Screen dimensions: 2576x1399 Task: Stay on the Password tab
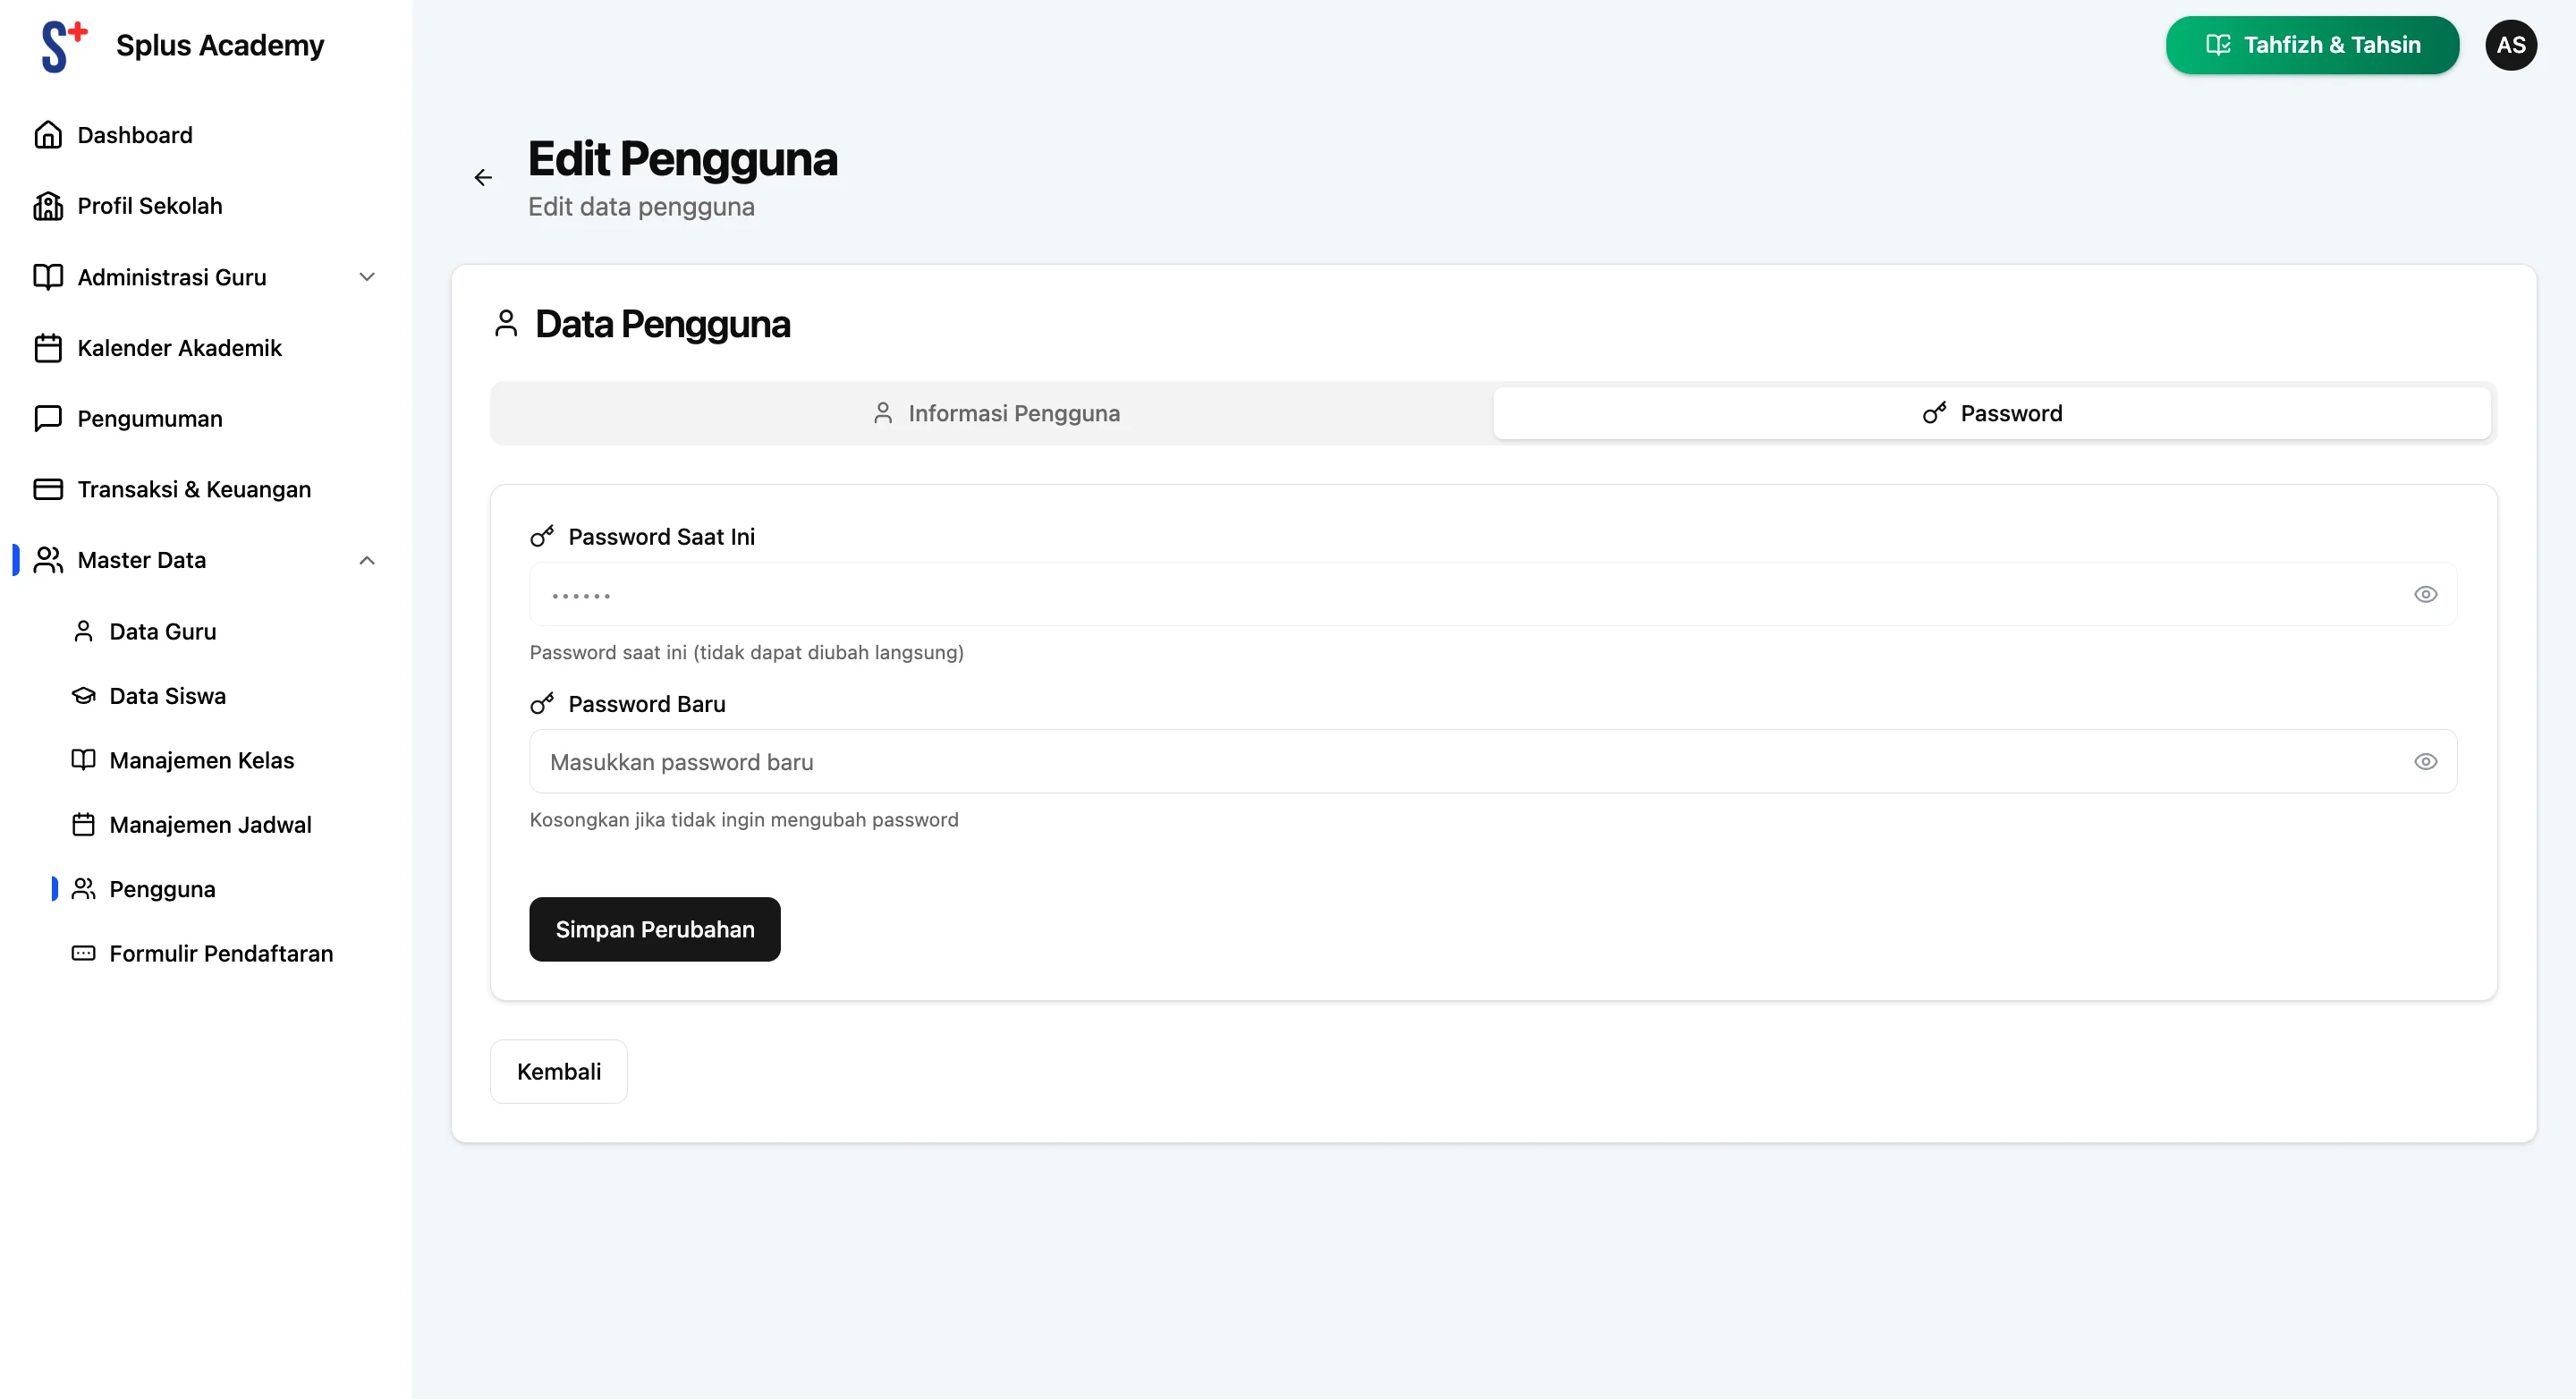(1991, 412)
